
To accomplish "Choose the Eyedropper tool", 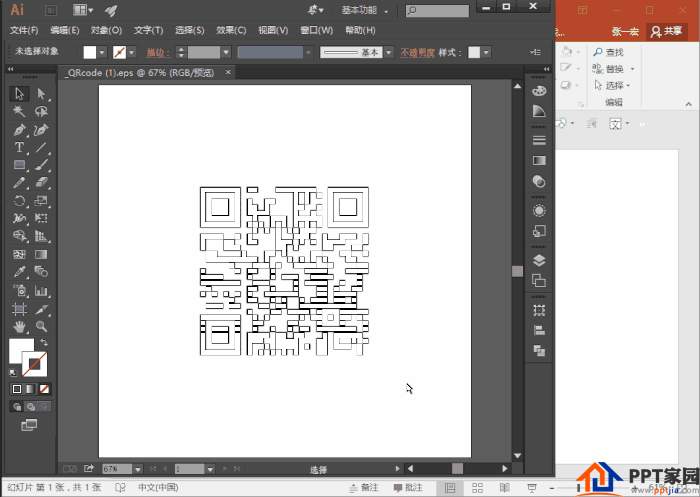I will point(19,272).
